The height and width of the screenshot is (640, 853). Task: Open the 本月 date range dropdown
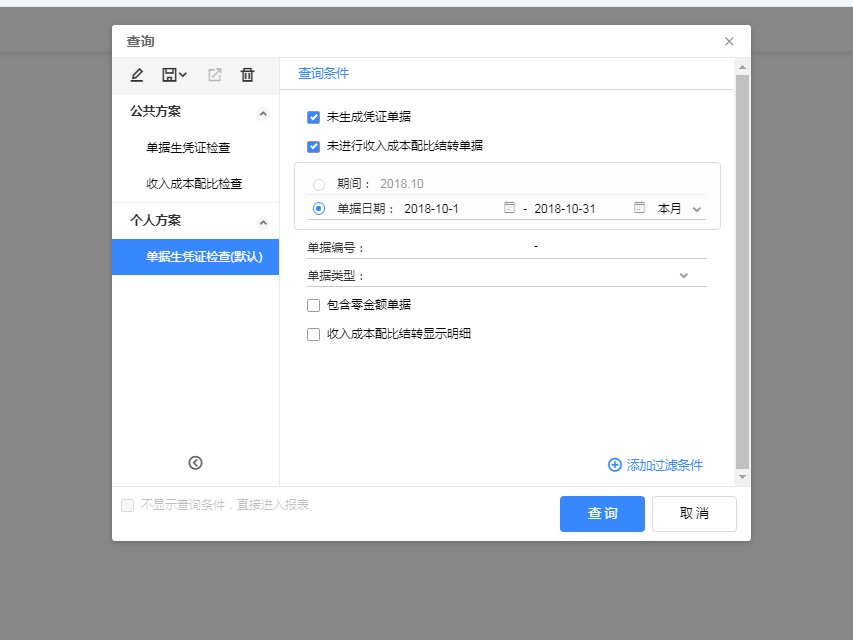pos(680,209)
